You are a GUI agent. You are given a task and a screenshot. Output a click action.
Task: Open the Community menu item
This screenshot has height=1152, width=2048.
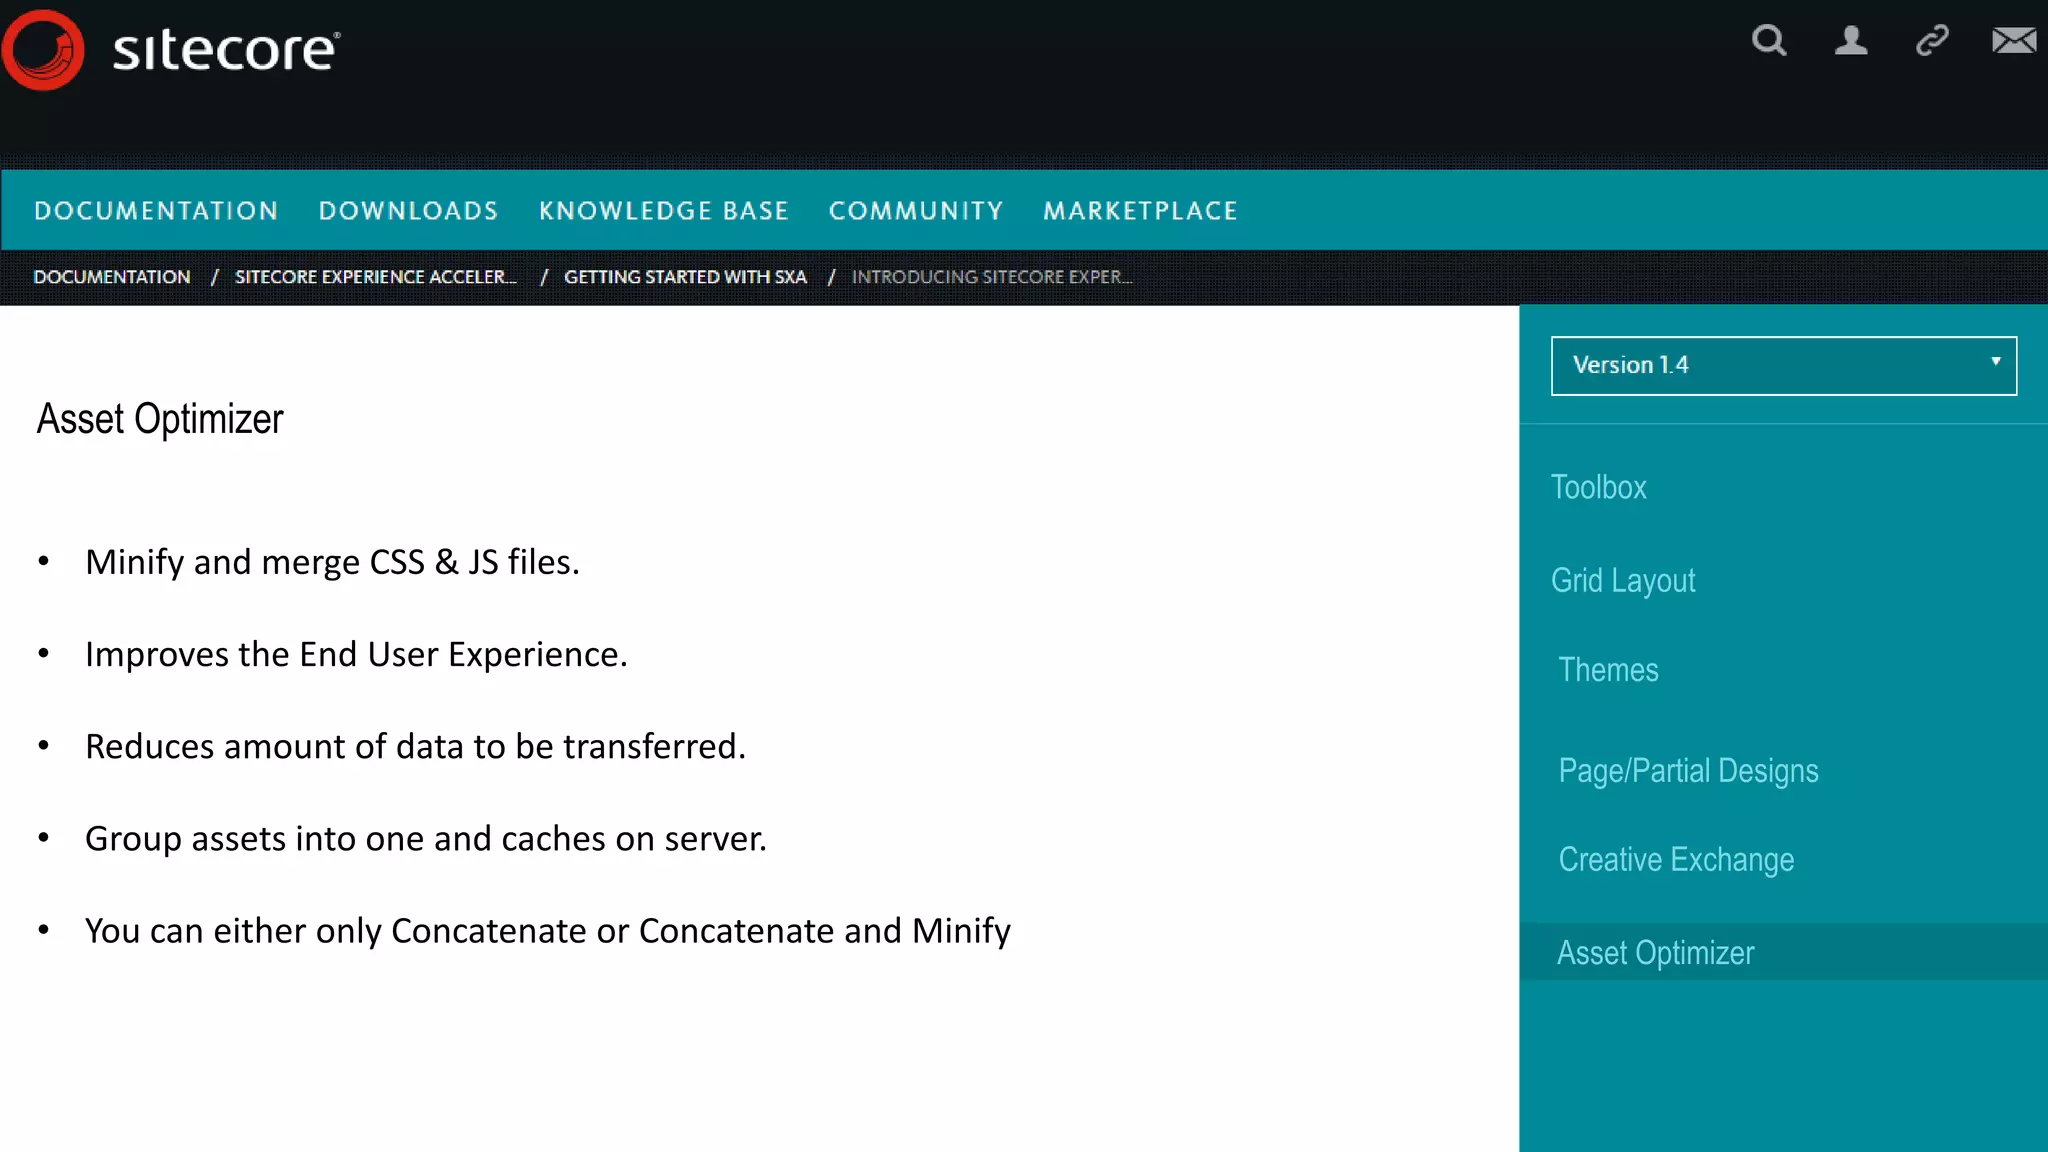coord(915,211)
